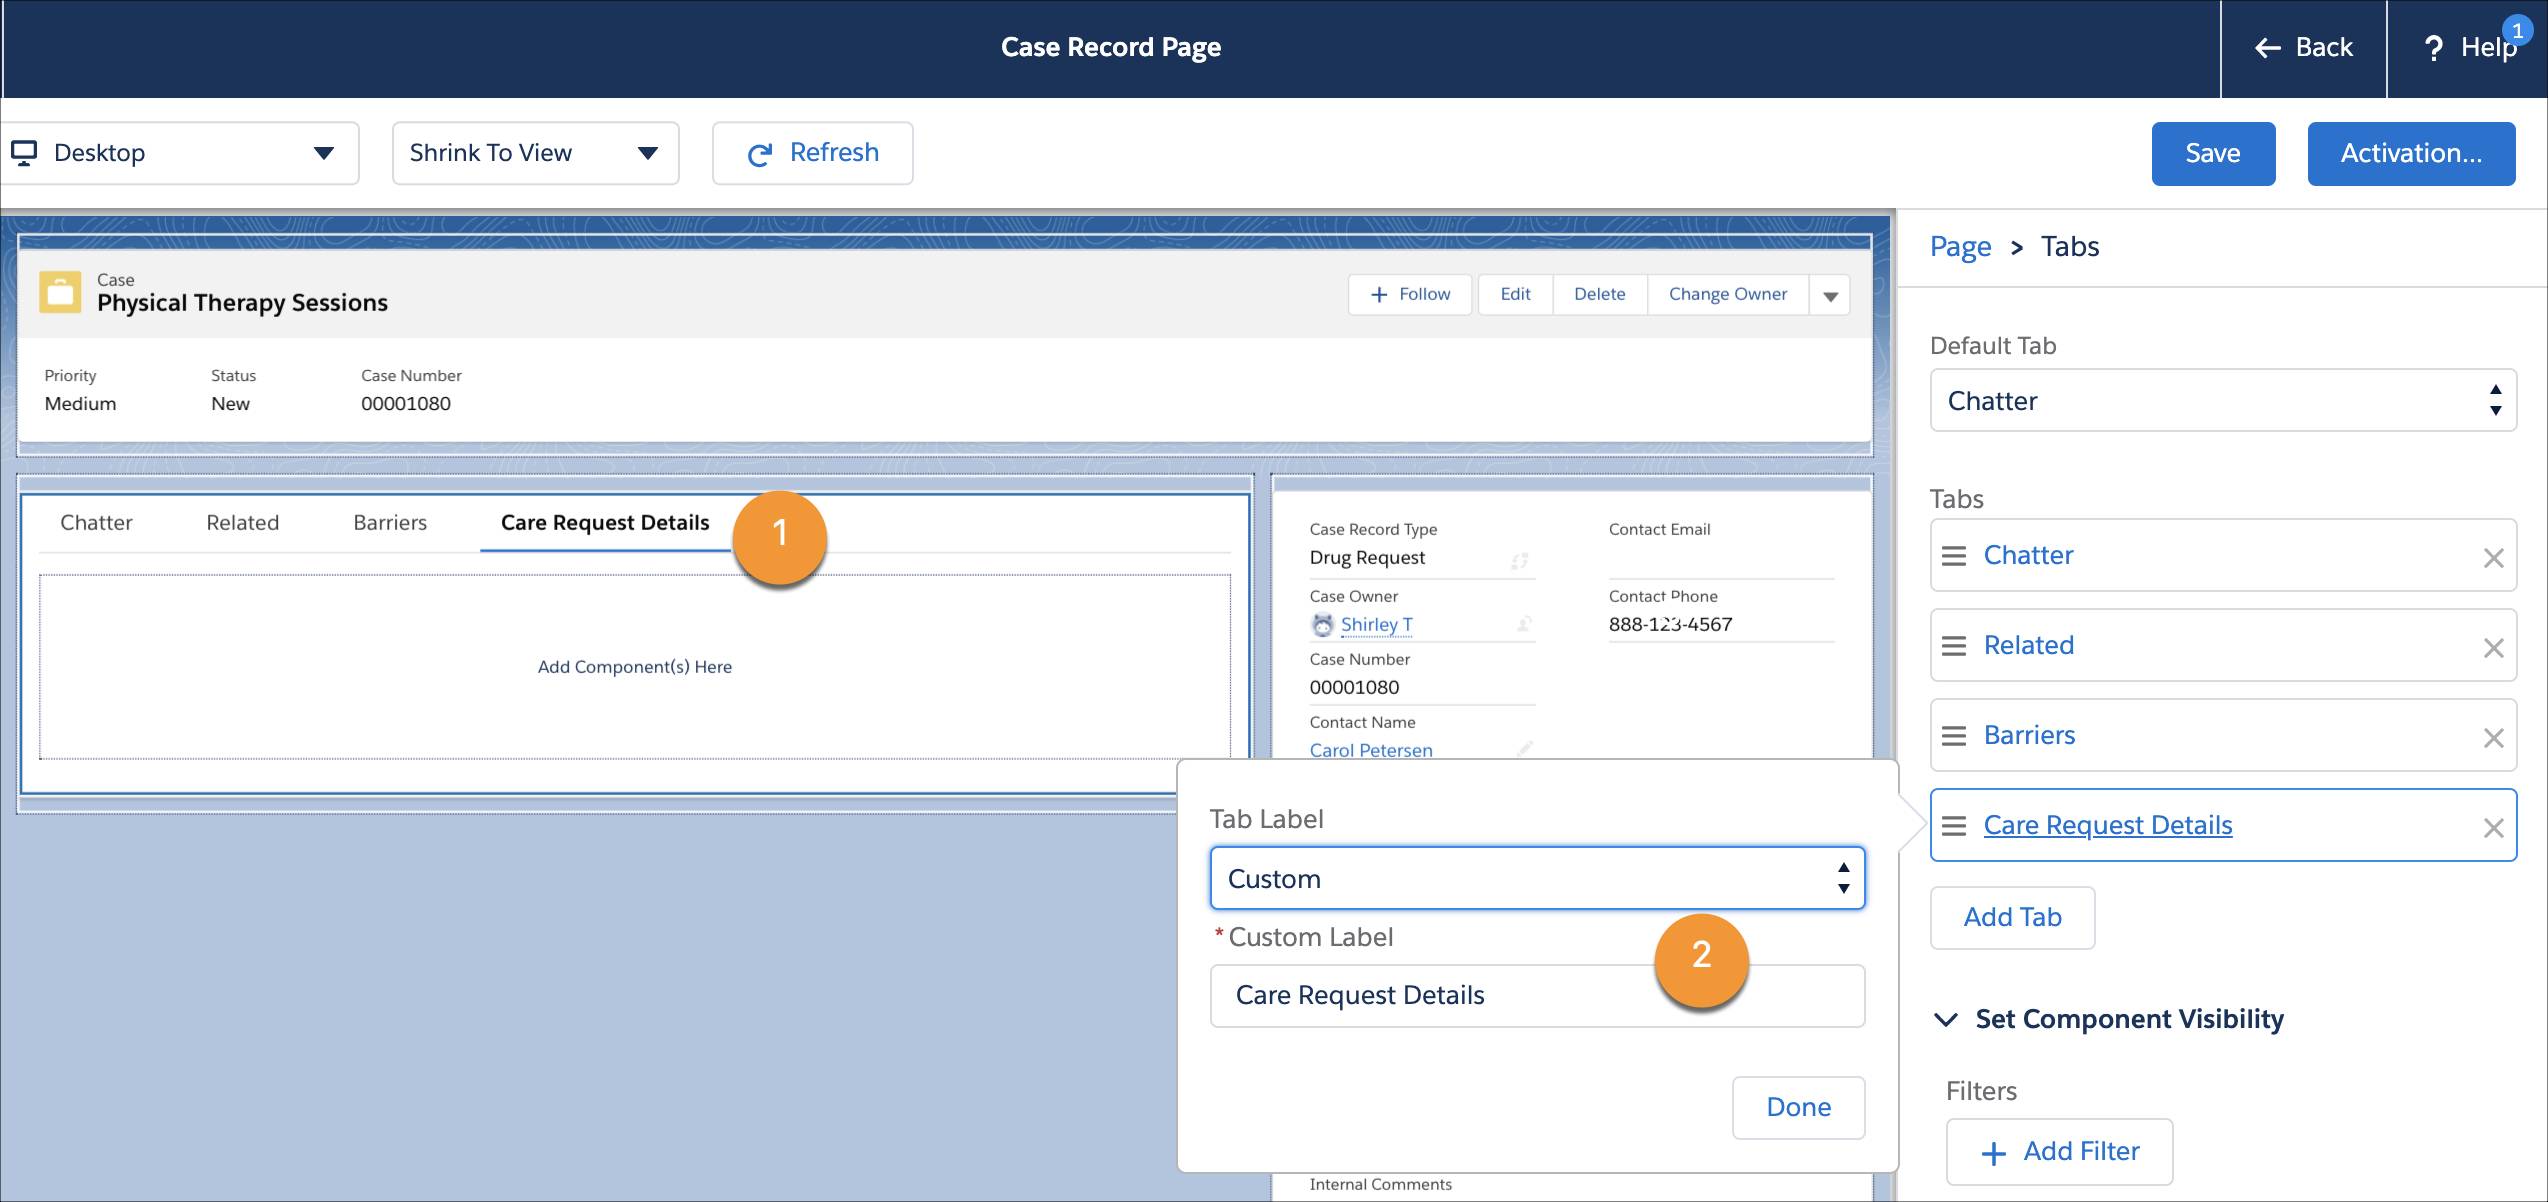Click the back arrow icon in the header
The width and height of the screenshot is (2548, 1202).
tap(2267, 47)
